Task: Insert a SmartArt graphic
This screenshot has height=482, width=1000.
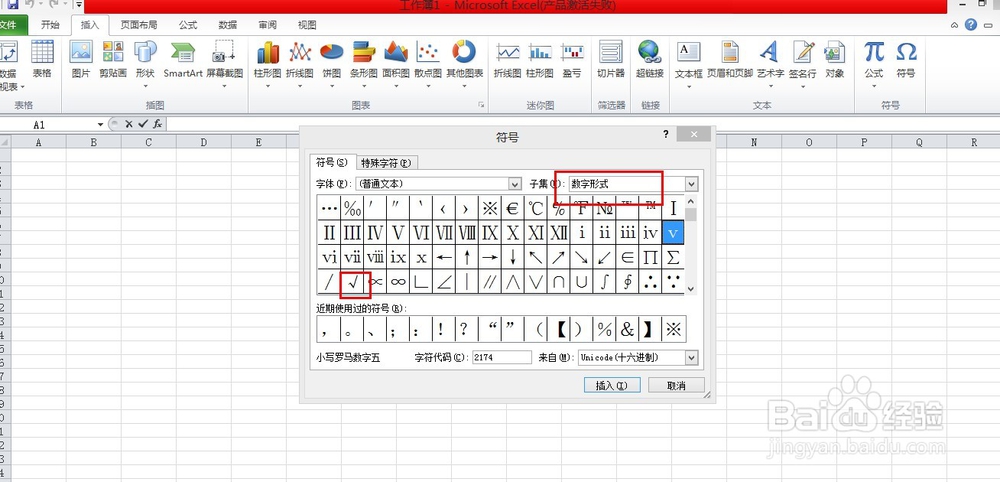Action: click(x=182, y=59)
